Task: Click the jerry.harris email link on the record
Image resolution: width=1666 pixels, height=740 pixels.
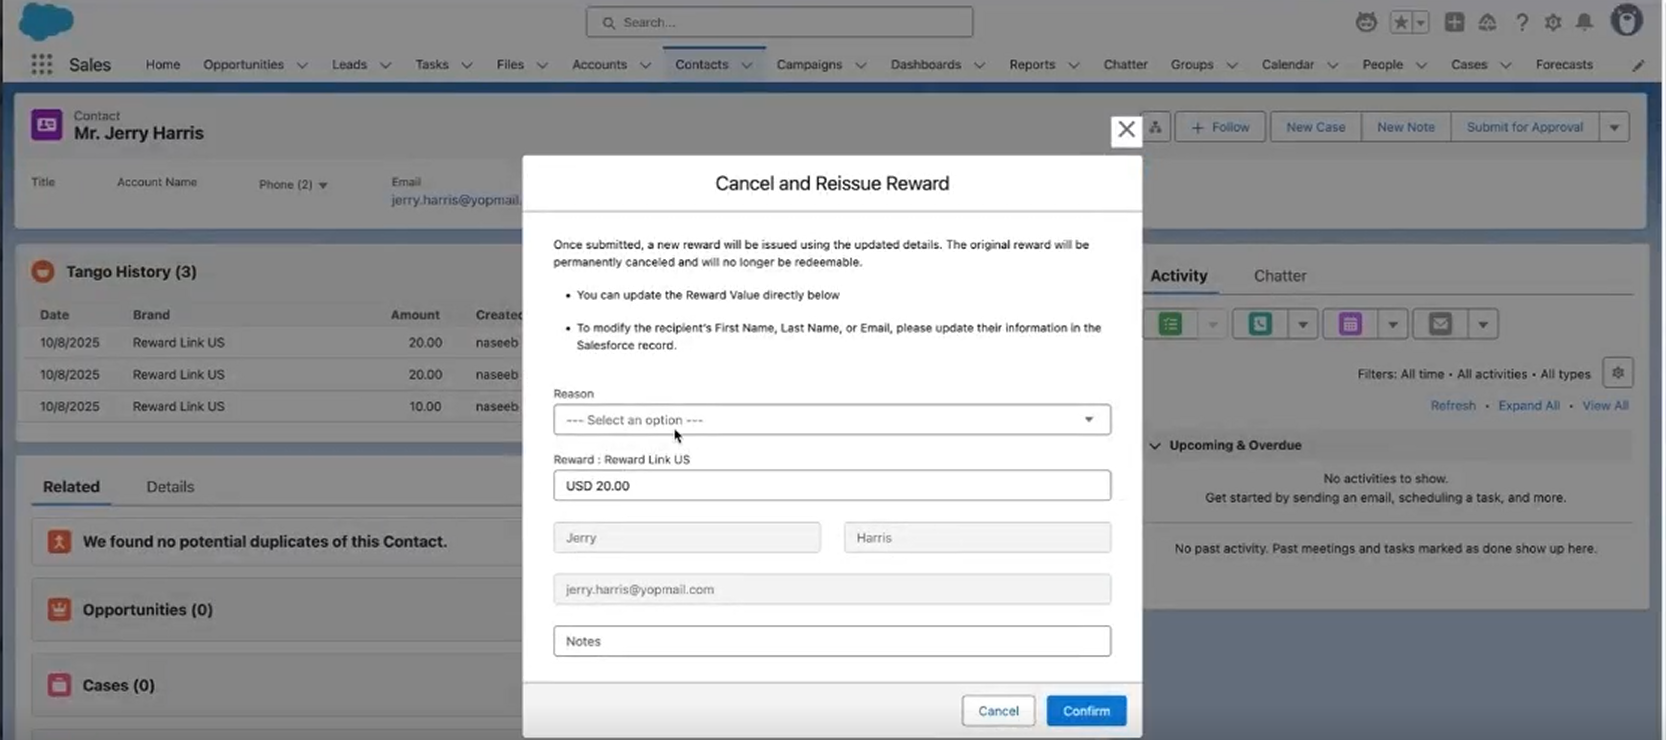Action: point(456,200)
